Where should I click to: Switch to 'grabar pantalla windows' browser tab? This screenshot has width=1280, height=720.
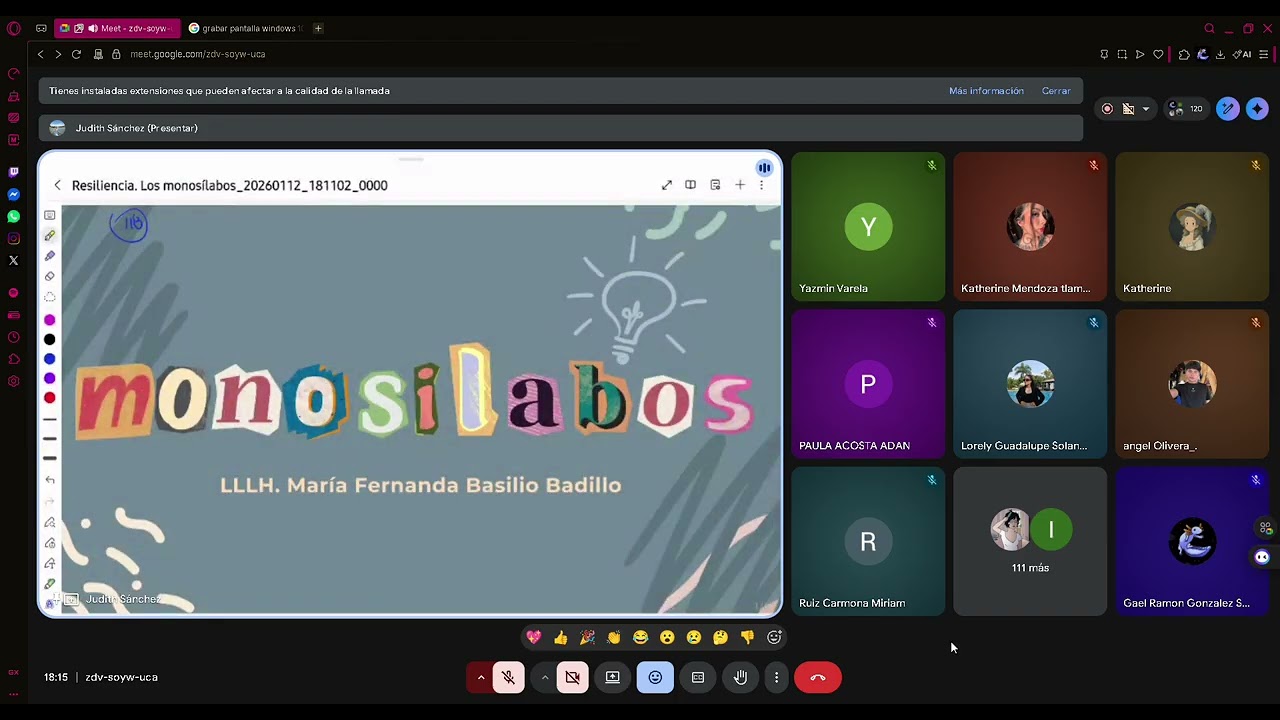tap(245, 28)
